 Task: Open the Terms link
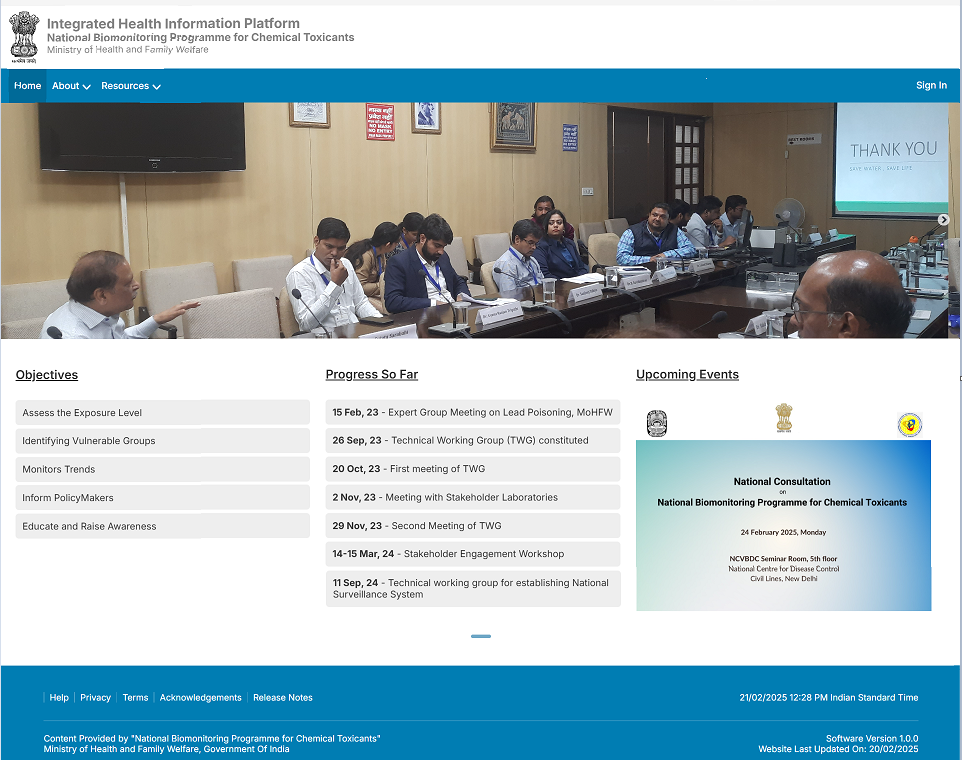(x=135, y=697)
